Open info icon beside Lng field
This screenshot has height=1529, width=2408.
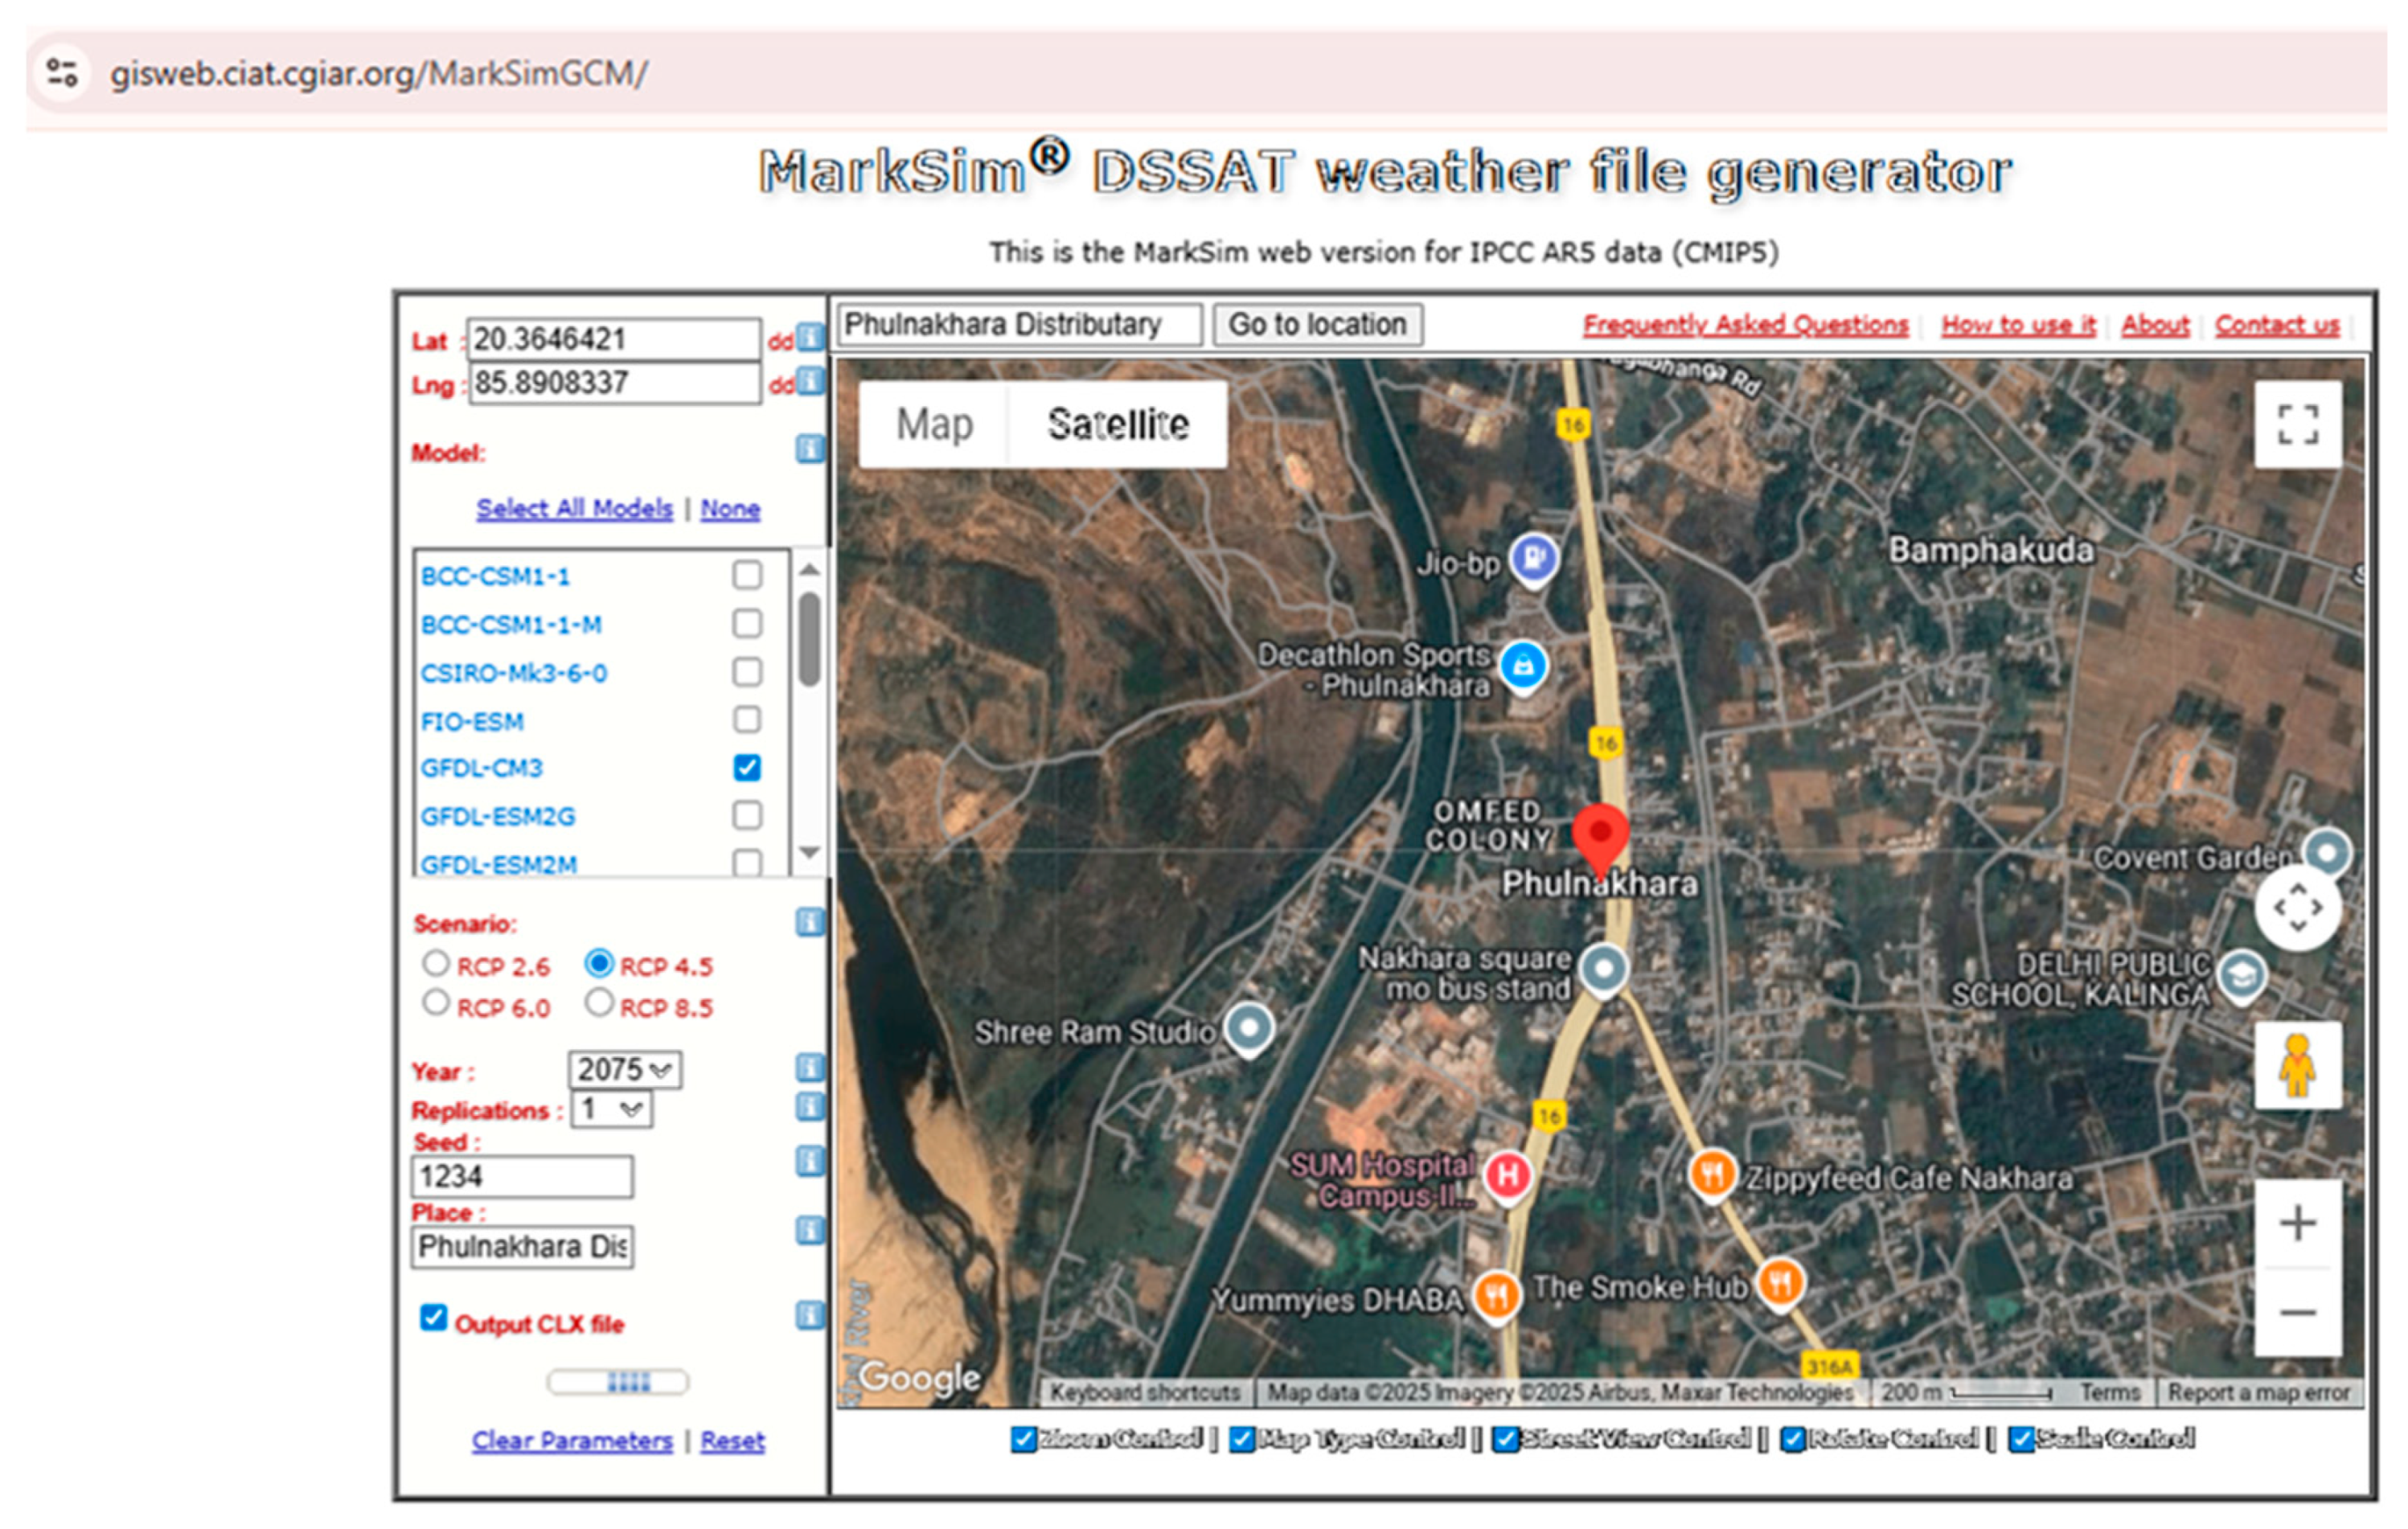[810, 382]
